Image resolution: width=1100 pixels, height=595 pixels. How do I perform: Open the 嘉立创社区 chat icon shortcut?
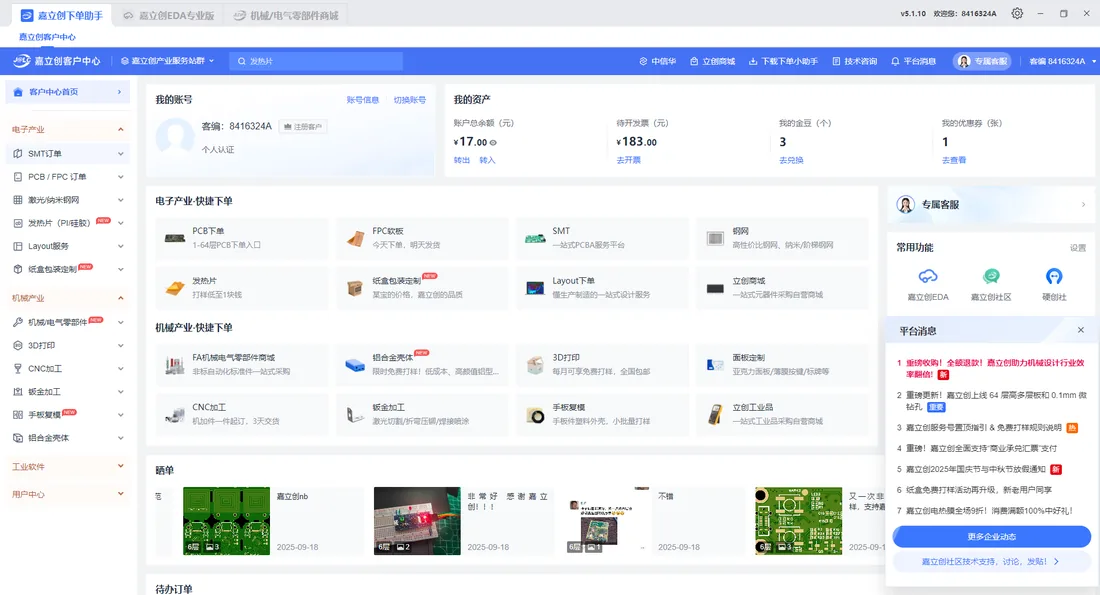point(991,276)
